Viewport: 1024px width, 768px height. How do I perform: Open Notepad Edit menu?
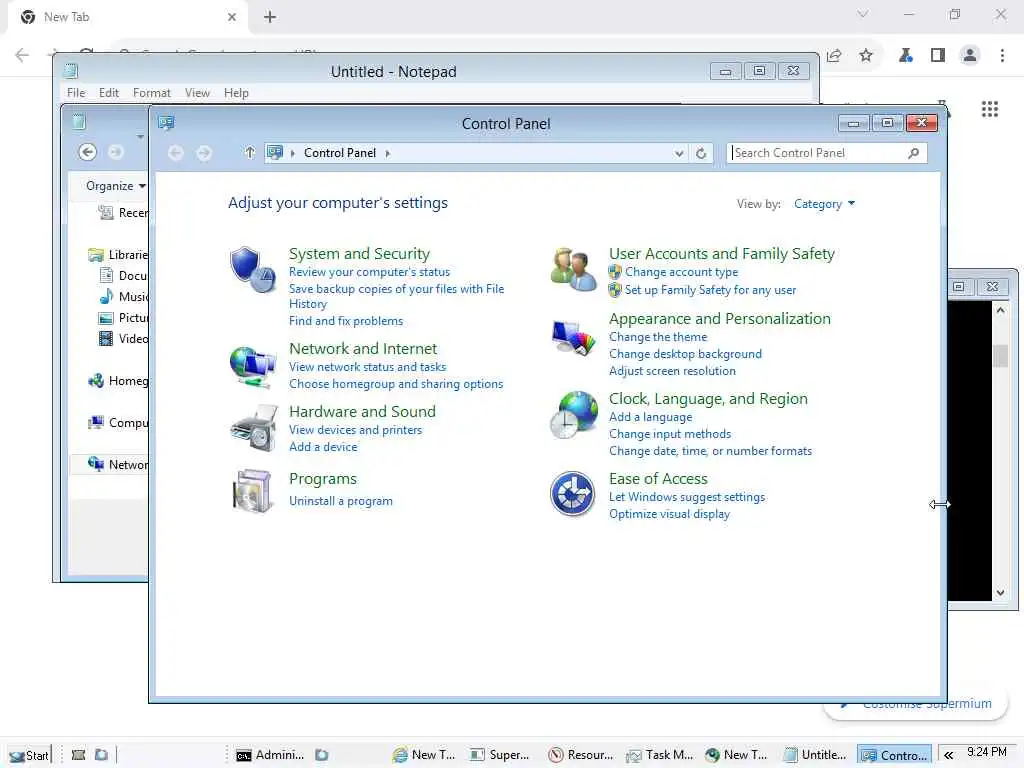[x=108, y=93]
